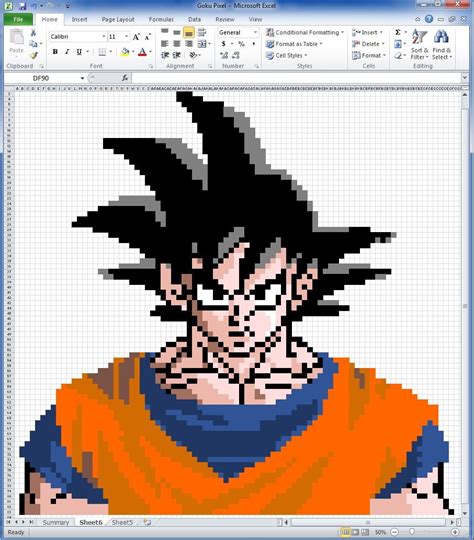474x540 pixels.
Task: Expand the General number format dropdown
Action: tap(255, 32)
